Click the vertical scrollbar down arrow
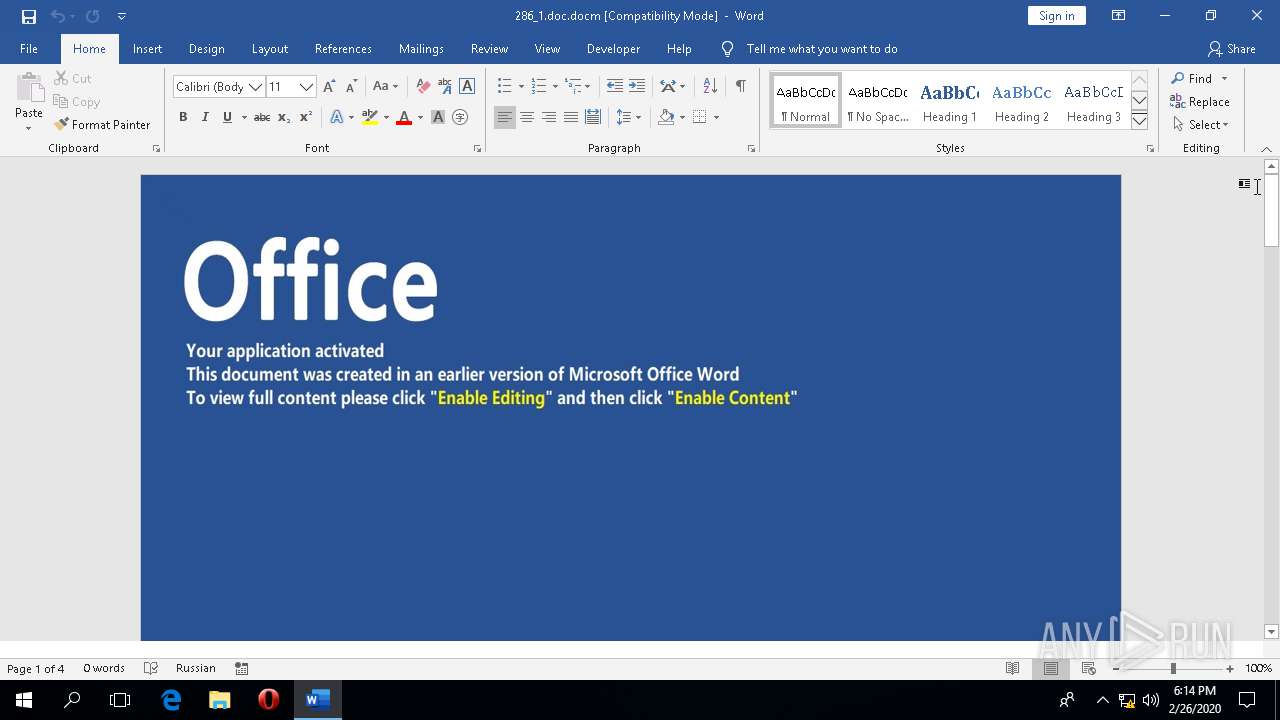1280x720 pixels. tap(1271, 632)
